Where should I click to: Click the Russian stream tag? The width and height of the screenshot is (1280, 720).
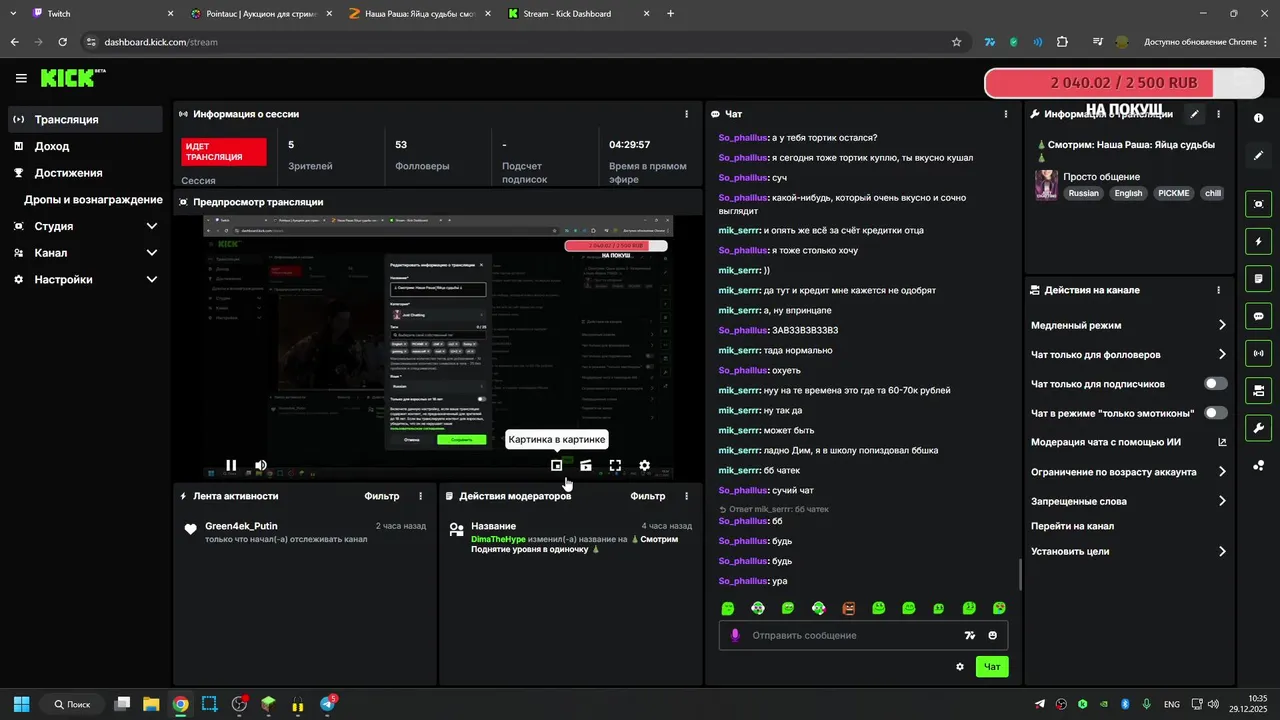(x=1083, y=193)
